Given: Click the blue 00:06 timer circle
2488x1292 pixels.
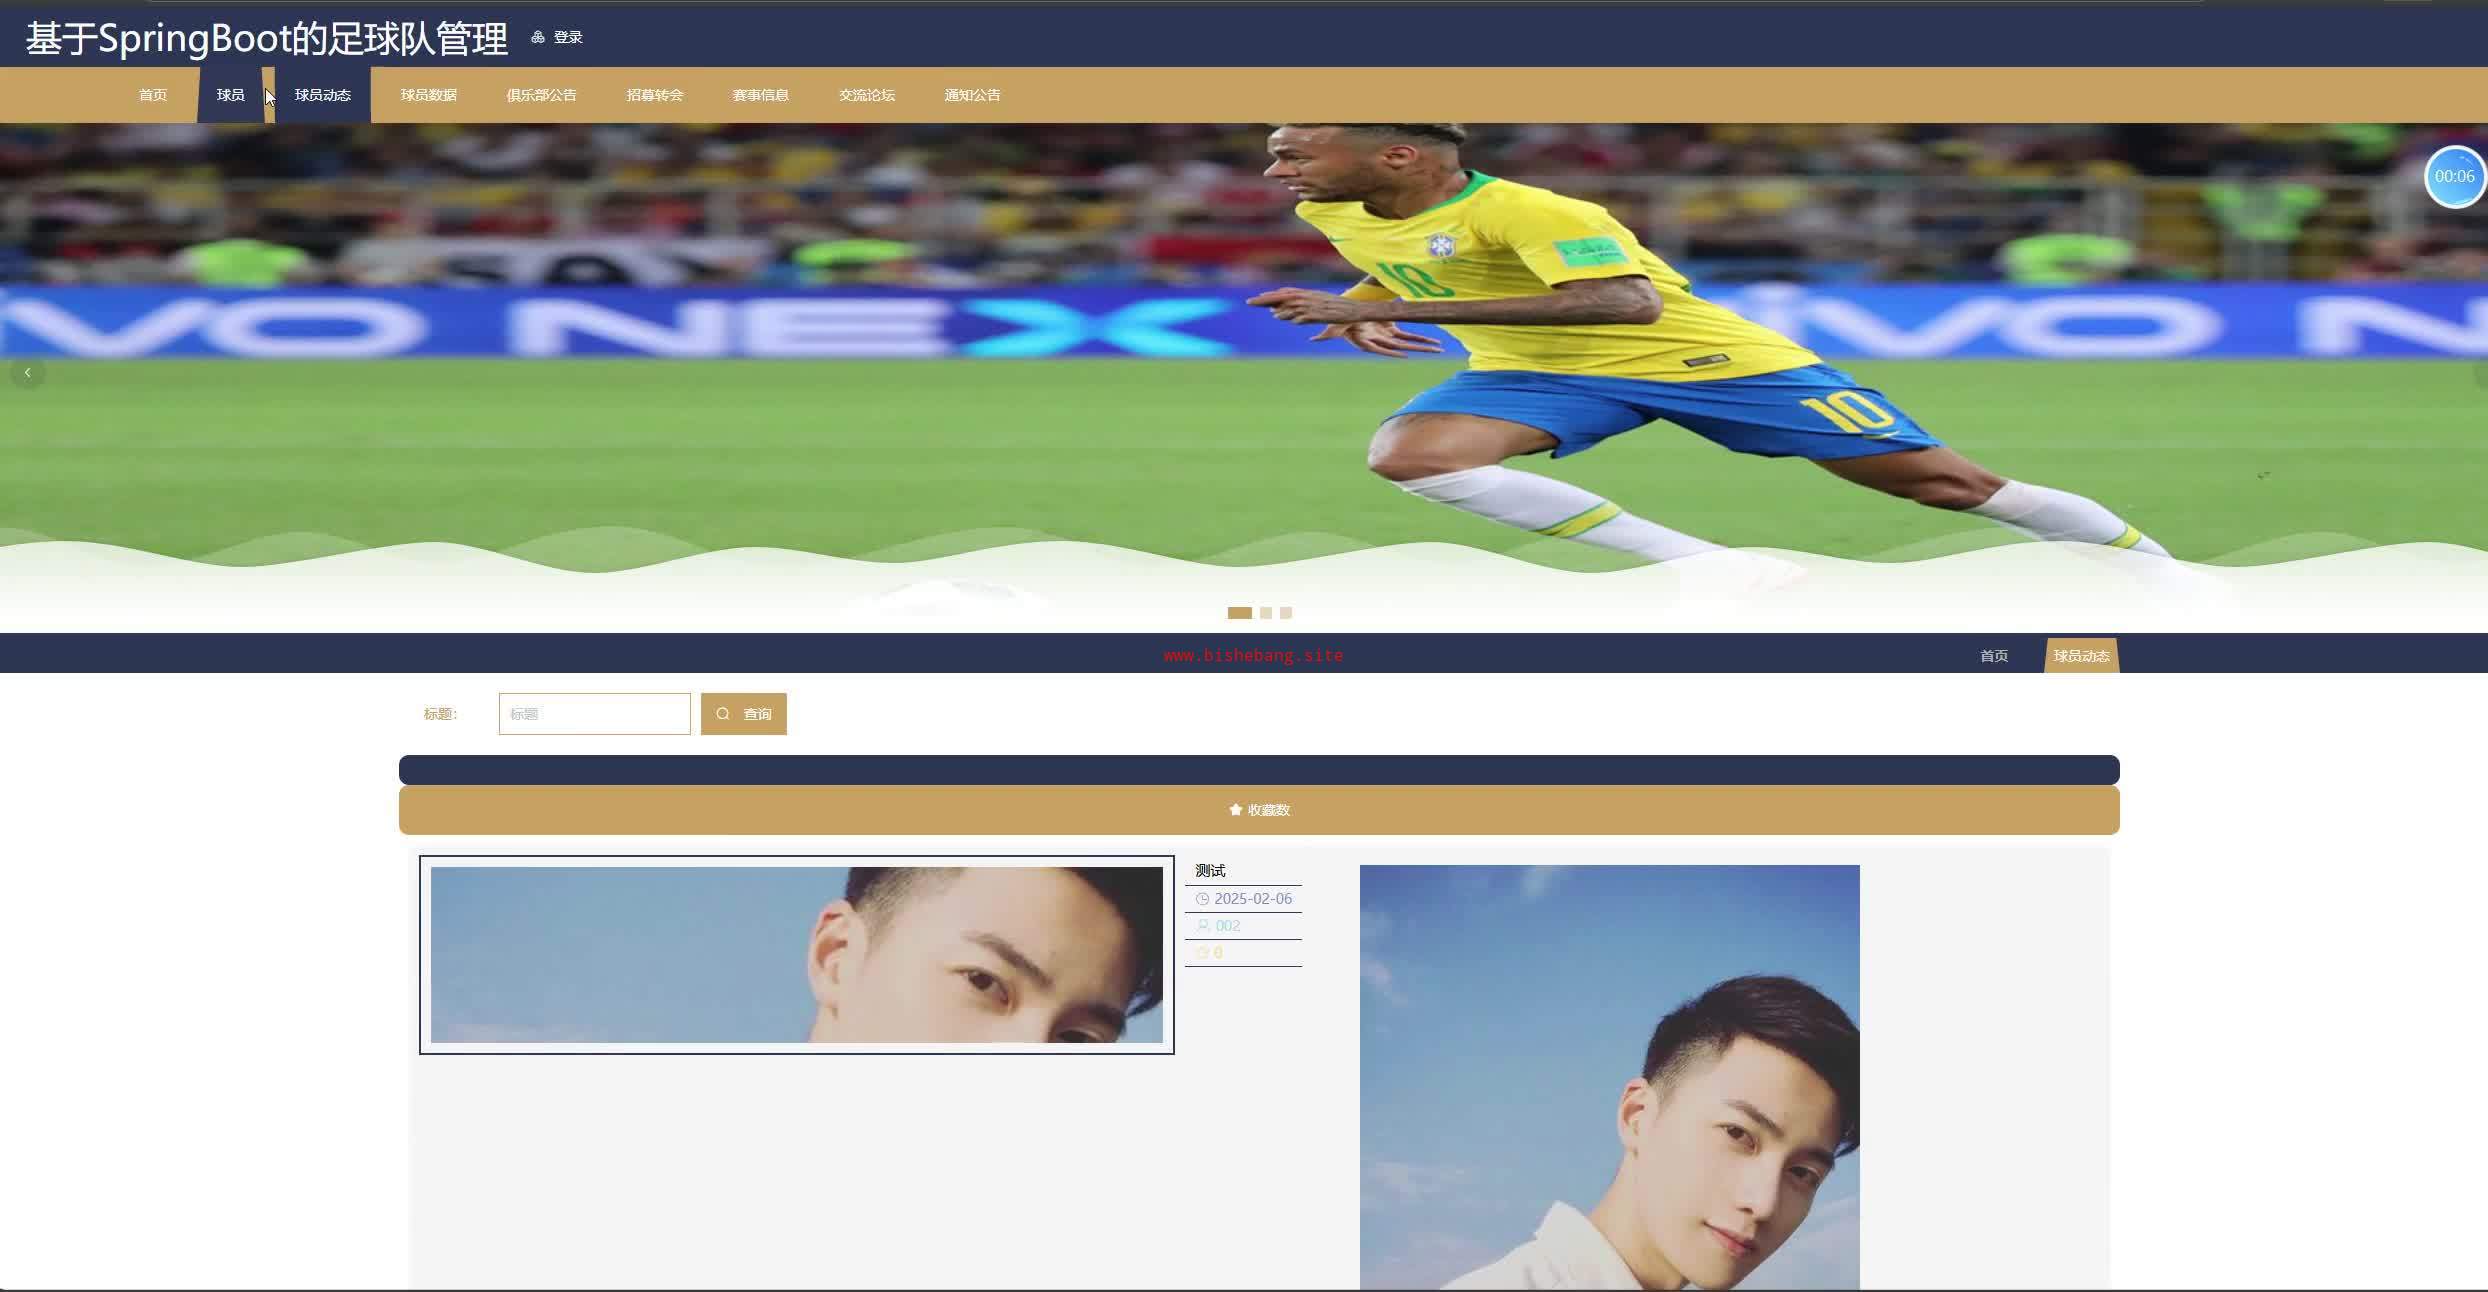Looking at the screenshot, I should coord(2454,176).
